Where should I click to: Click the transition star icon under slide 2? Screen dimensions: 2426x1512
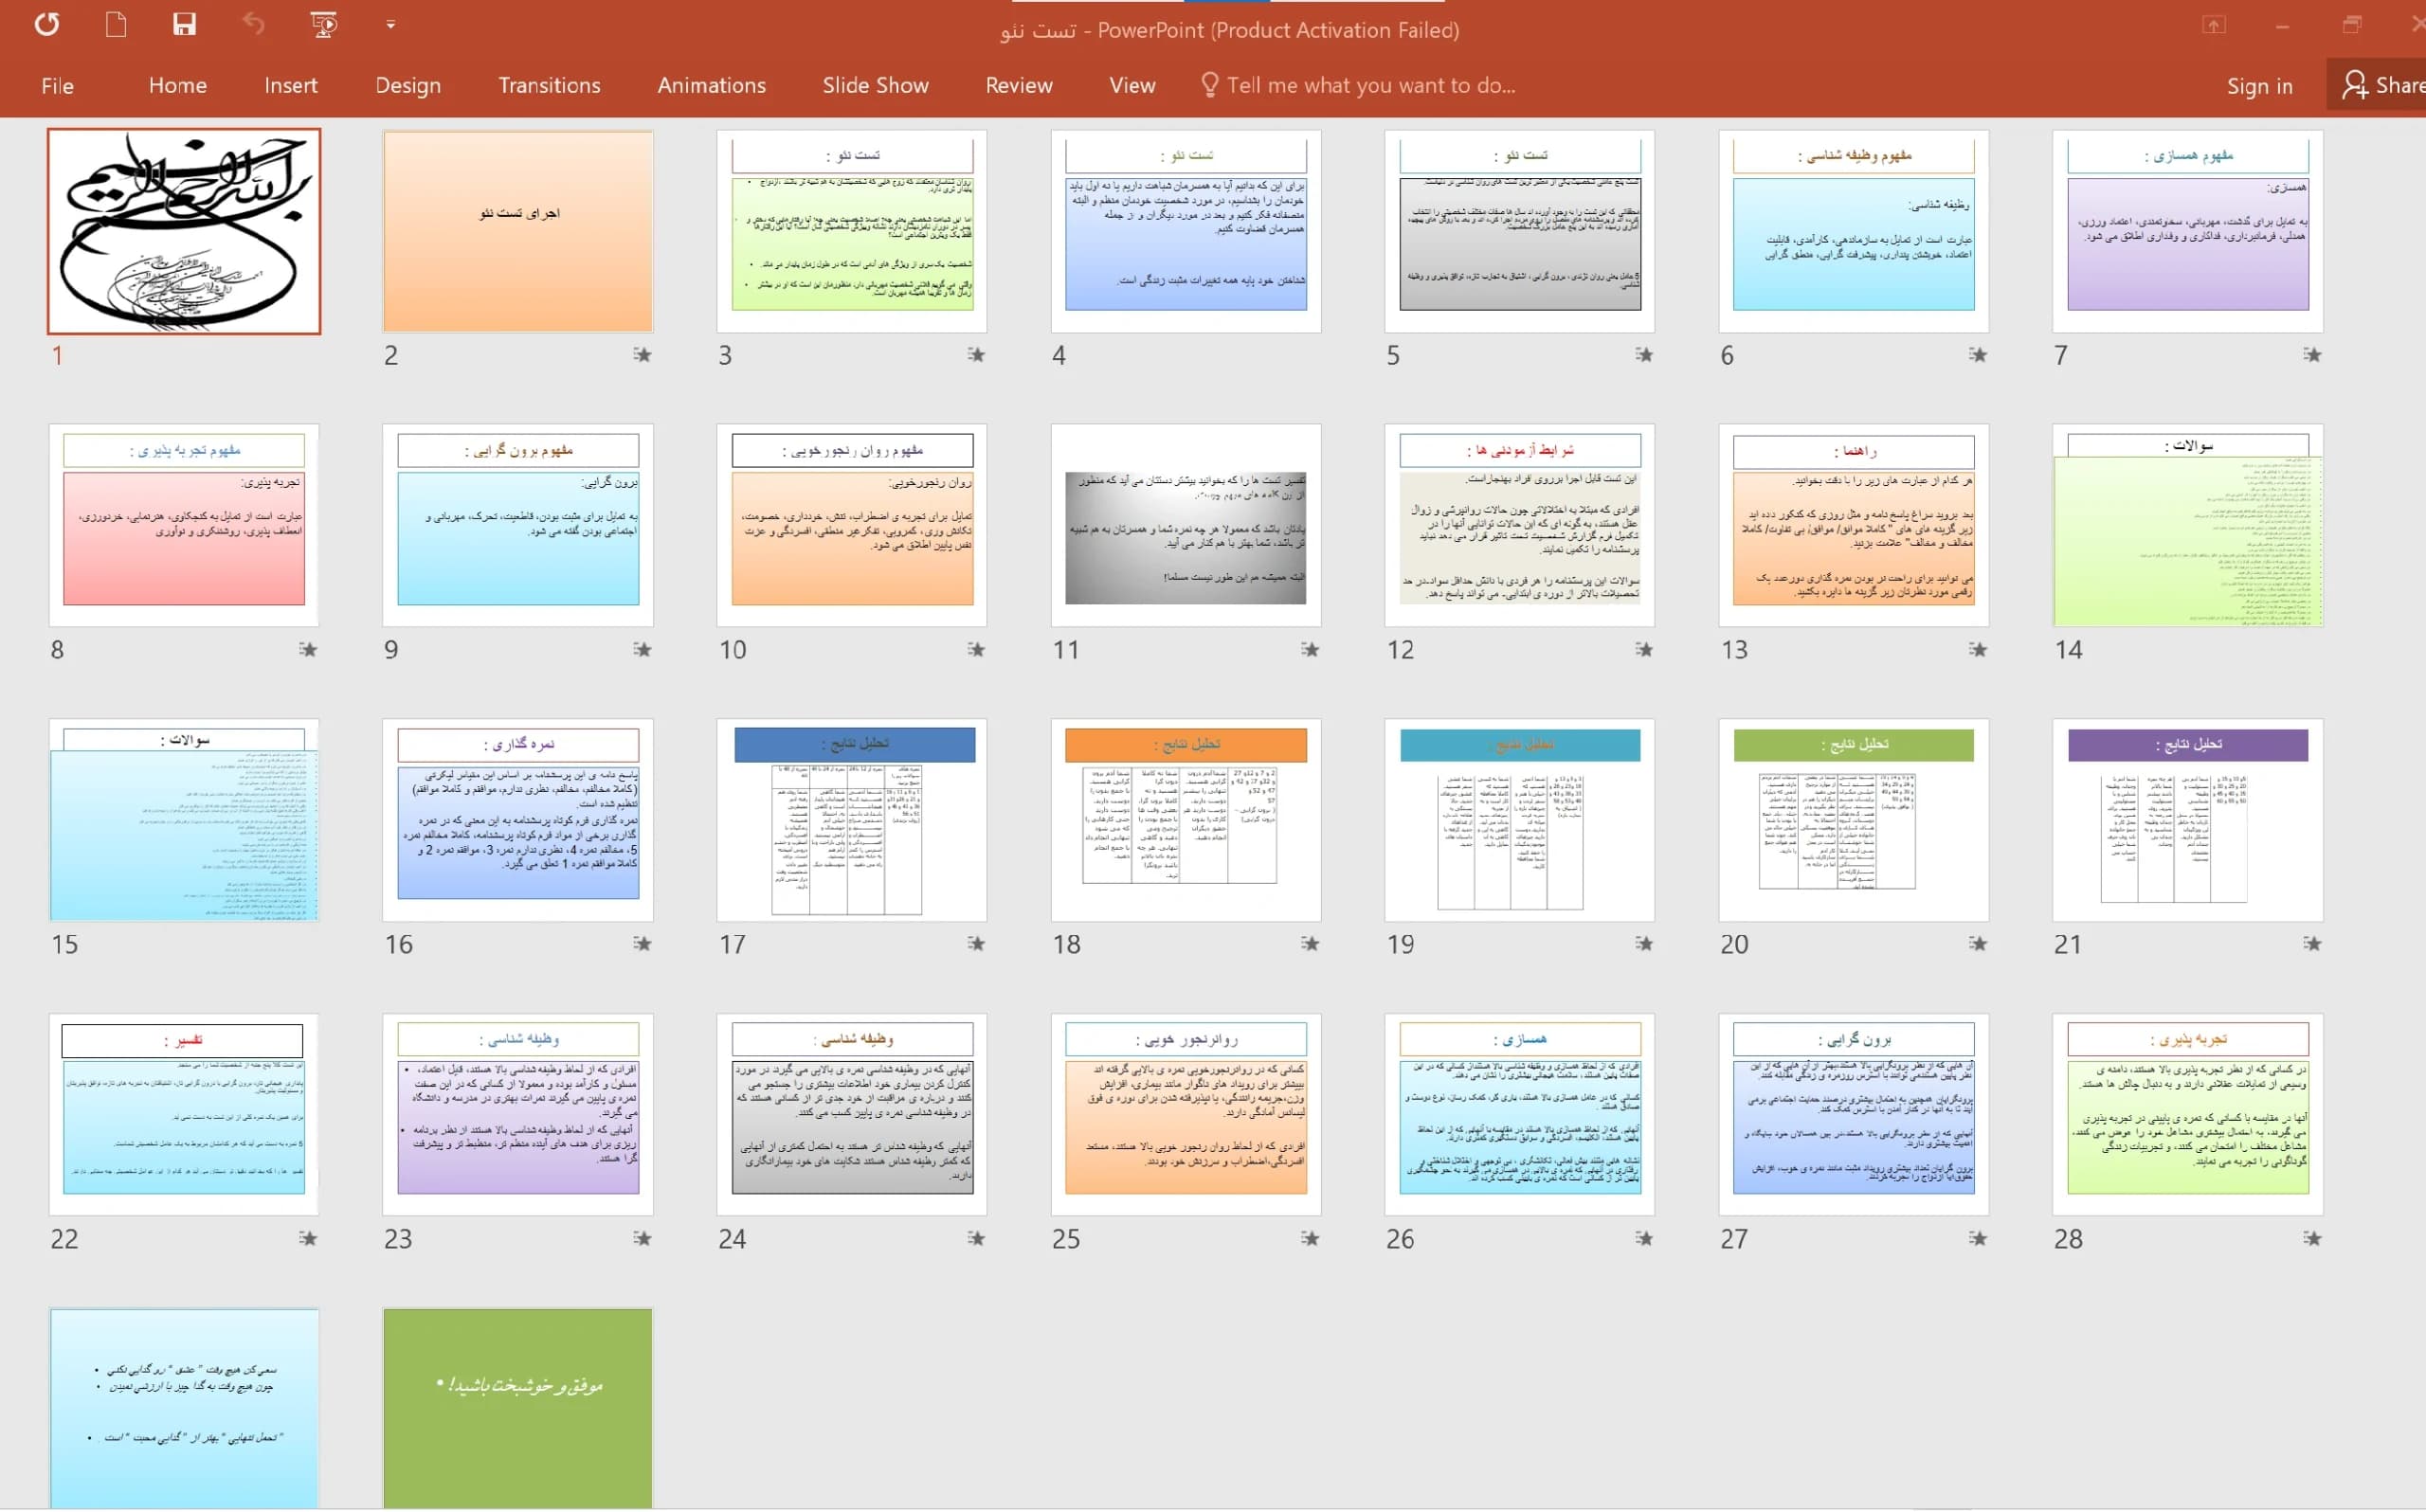tap(642, 354)
